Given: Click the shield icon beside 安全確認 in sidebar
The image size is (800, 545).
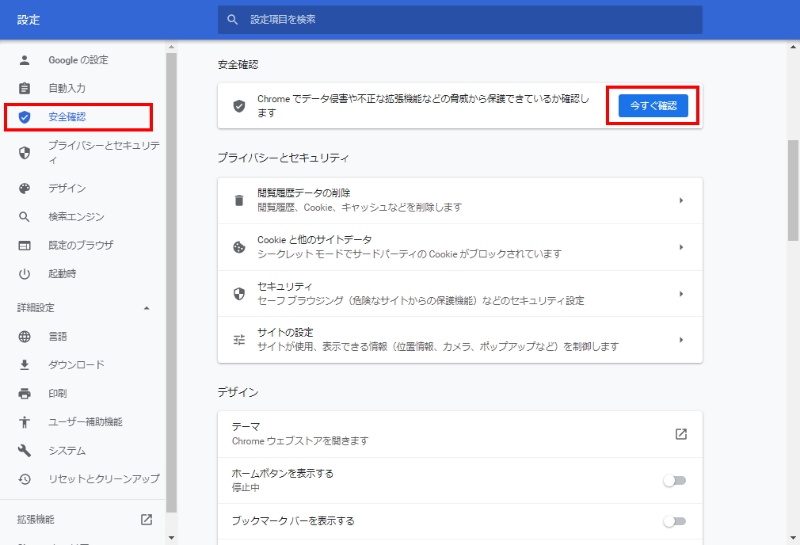Looking at the screenshot, I should [25, 117].
